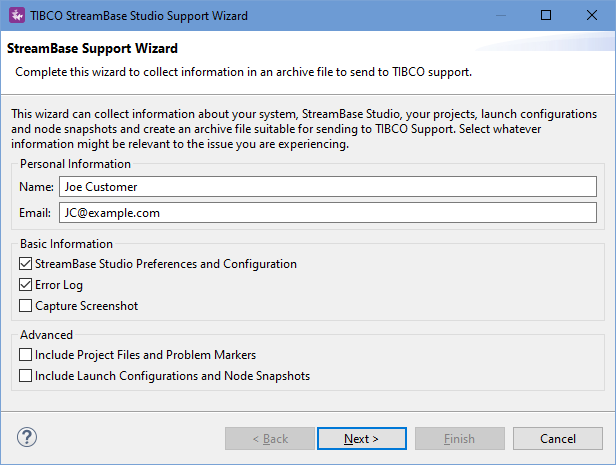Click the greyed-out Finish button
The width and height of the screenshot is (616, 465).
459,438
